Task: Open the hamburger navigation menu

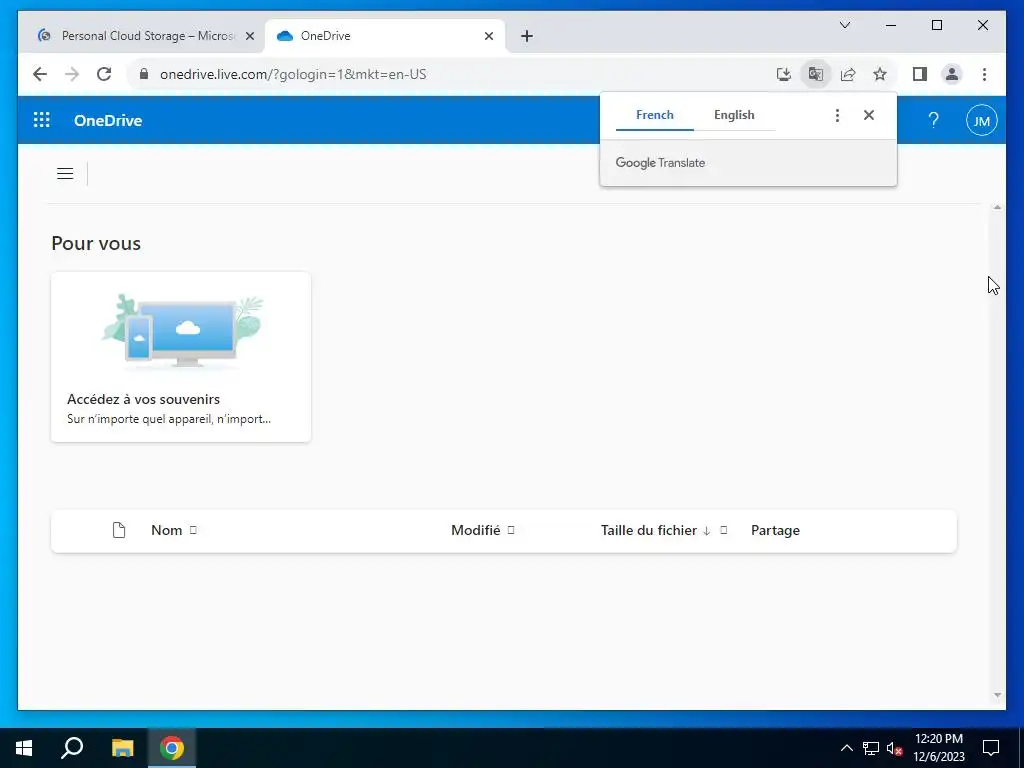Action: [x=65, y=174]
